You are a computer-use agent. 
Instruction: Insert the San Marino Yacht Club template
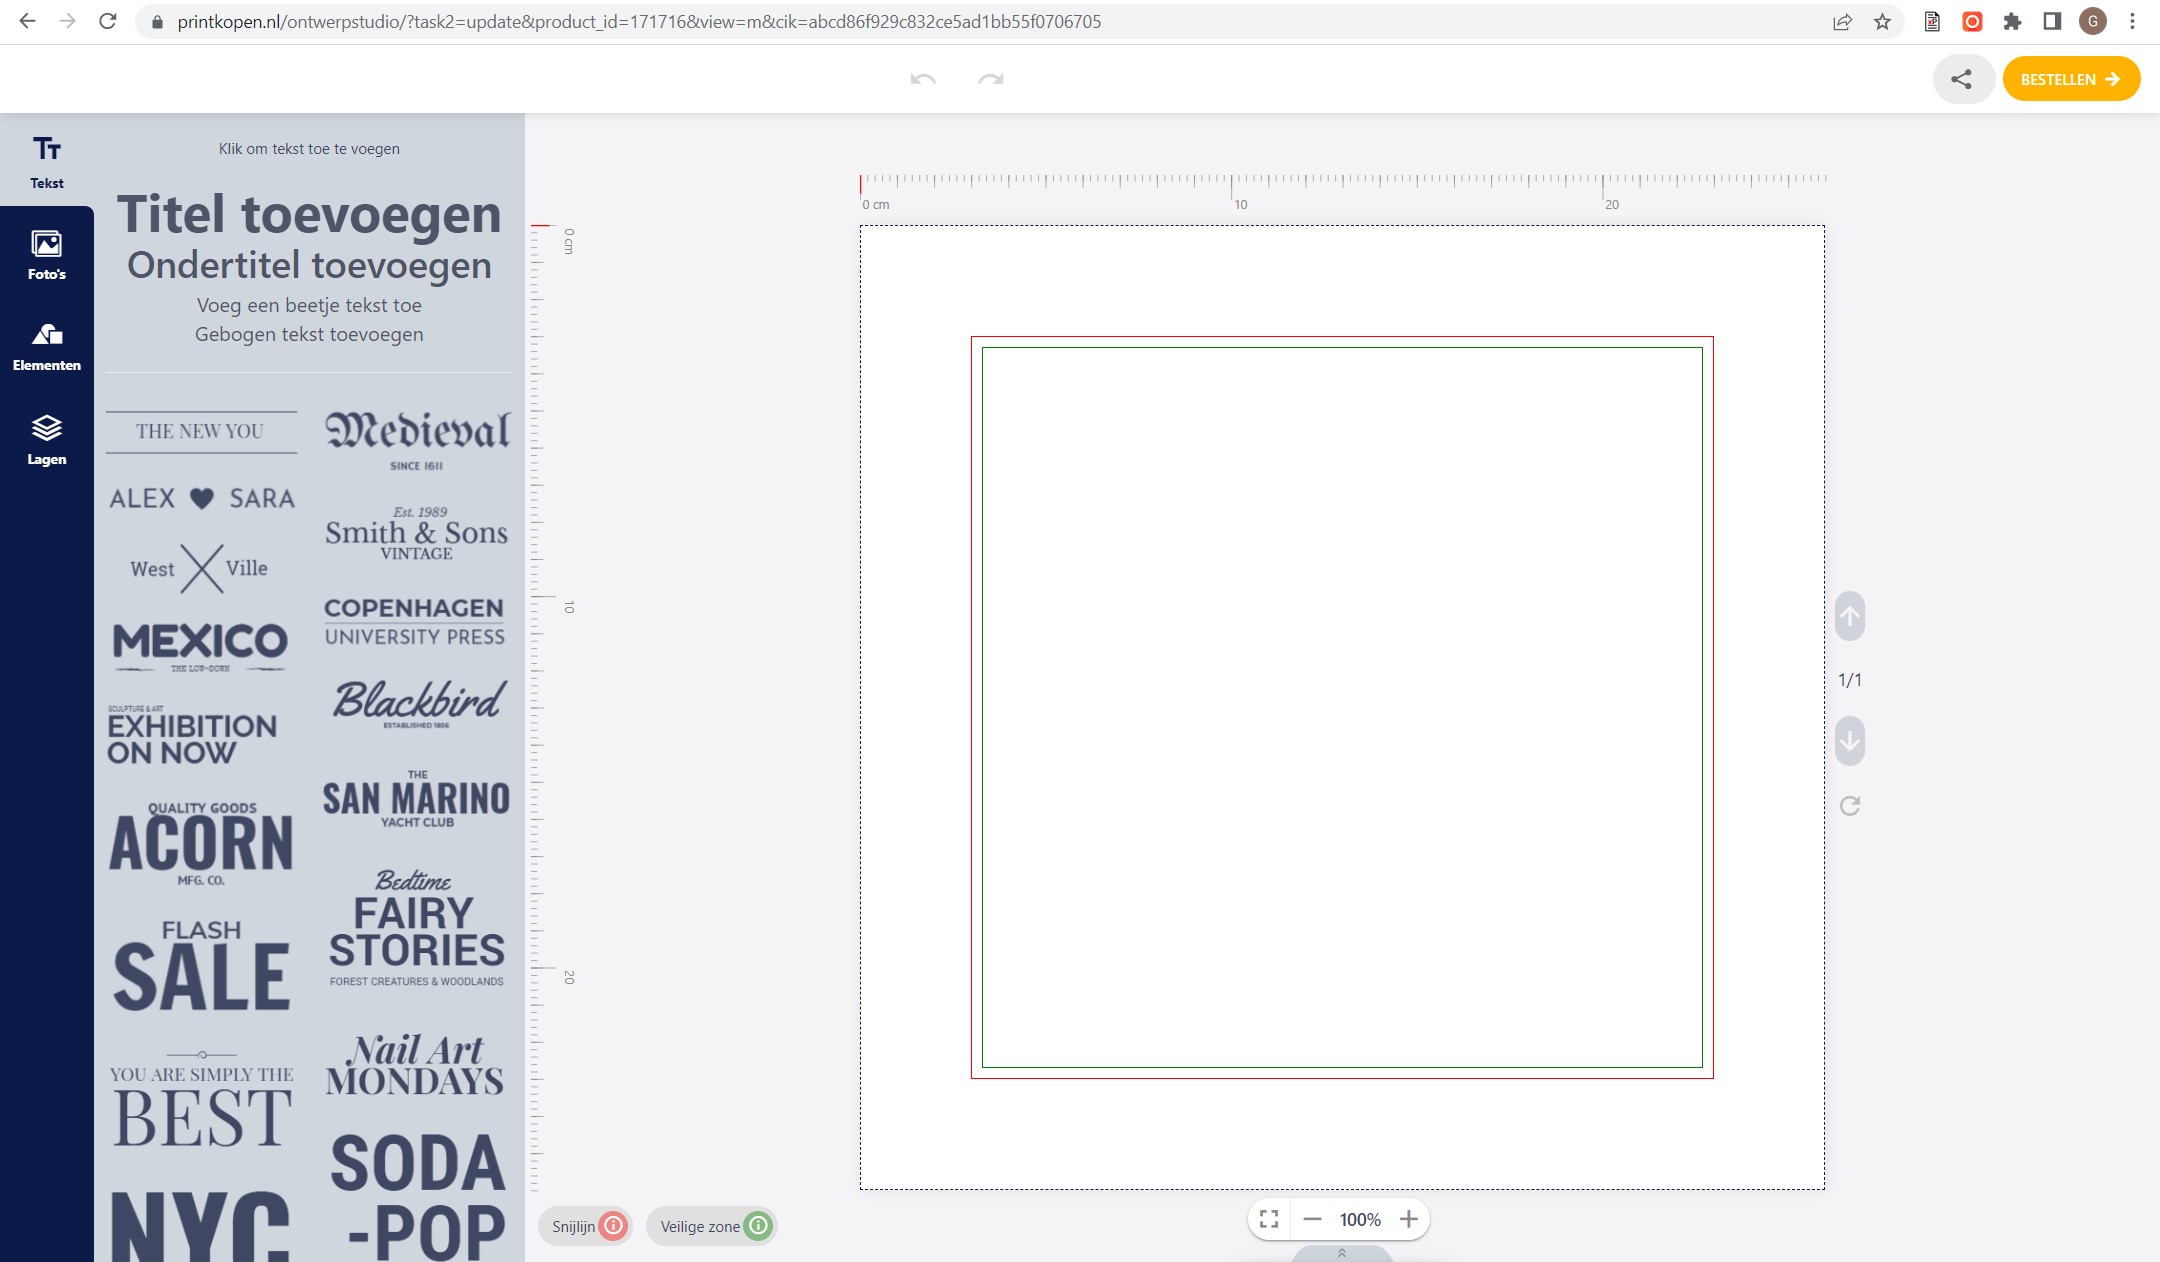coord(416,799)
